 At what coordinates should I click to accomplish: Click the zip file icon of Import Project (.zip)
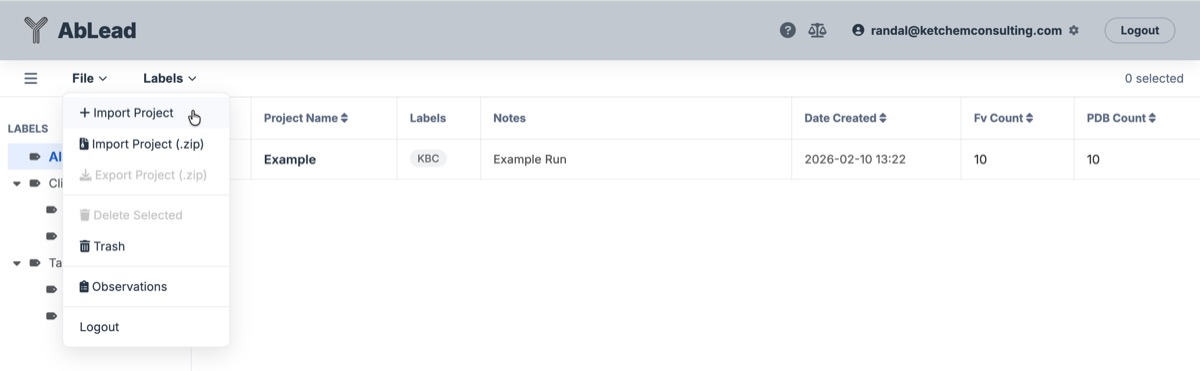click(x=84, y=143)
